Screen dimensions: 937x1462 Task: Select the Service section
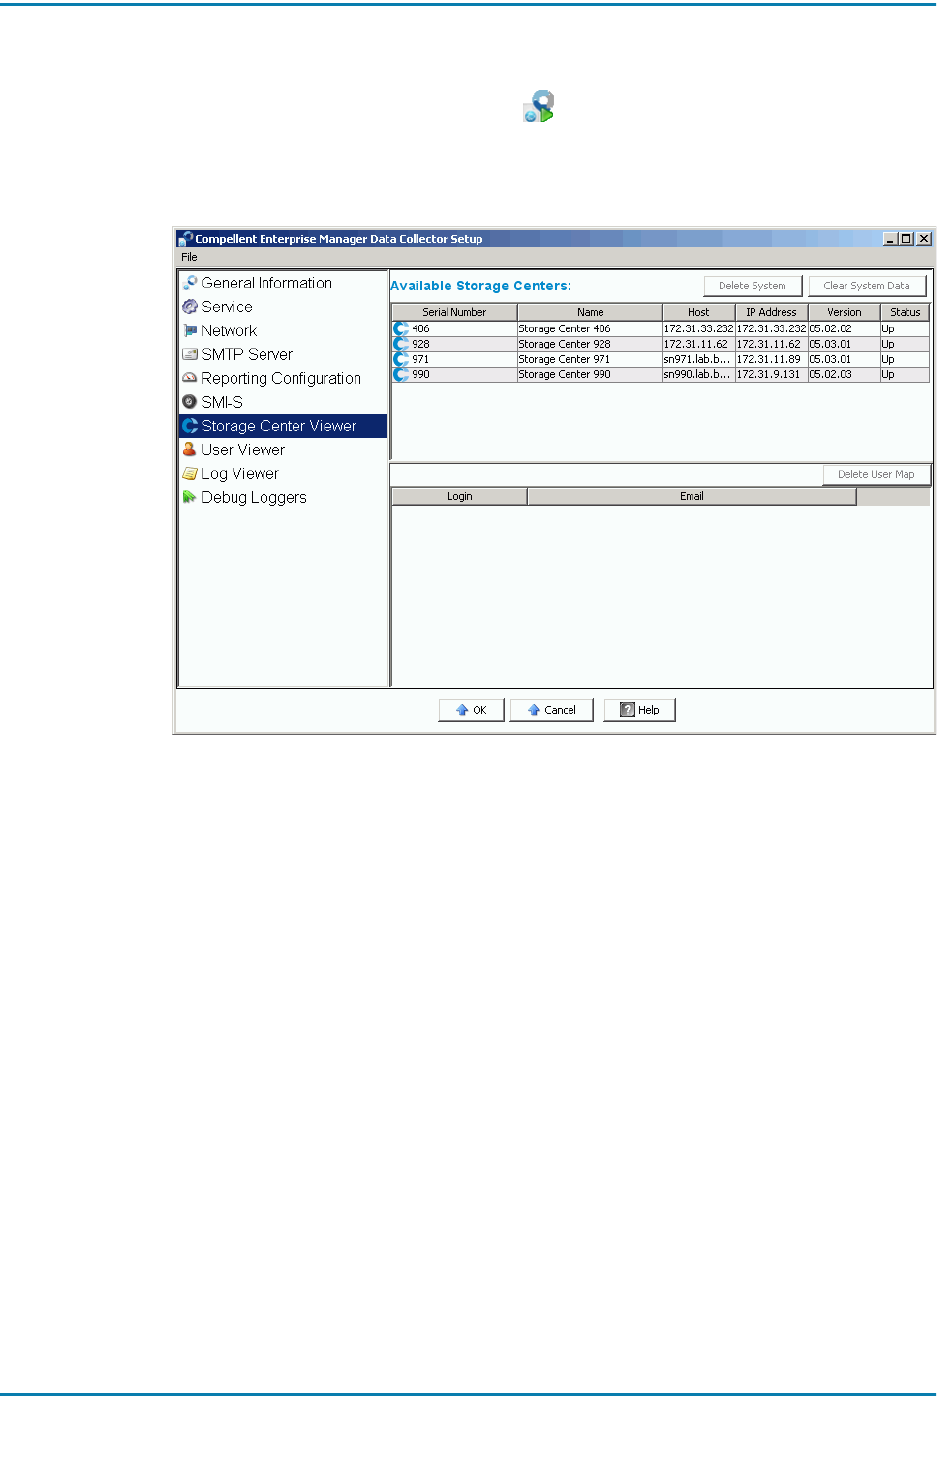pyautogui.click(x=227, y=307)
